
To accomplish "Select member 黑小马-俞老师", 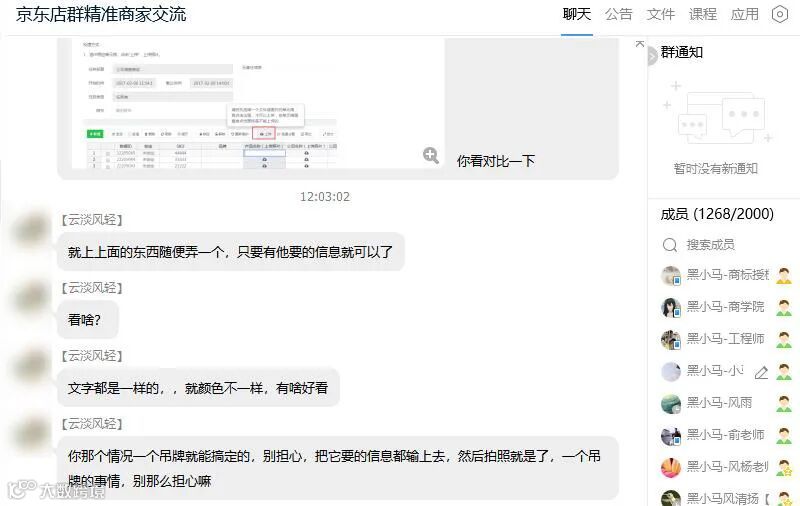I will click(725, 435).
